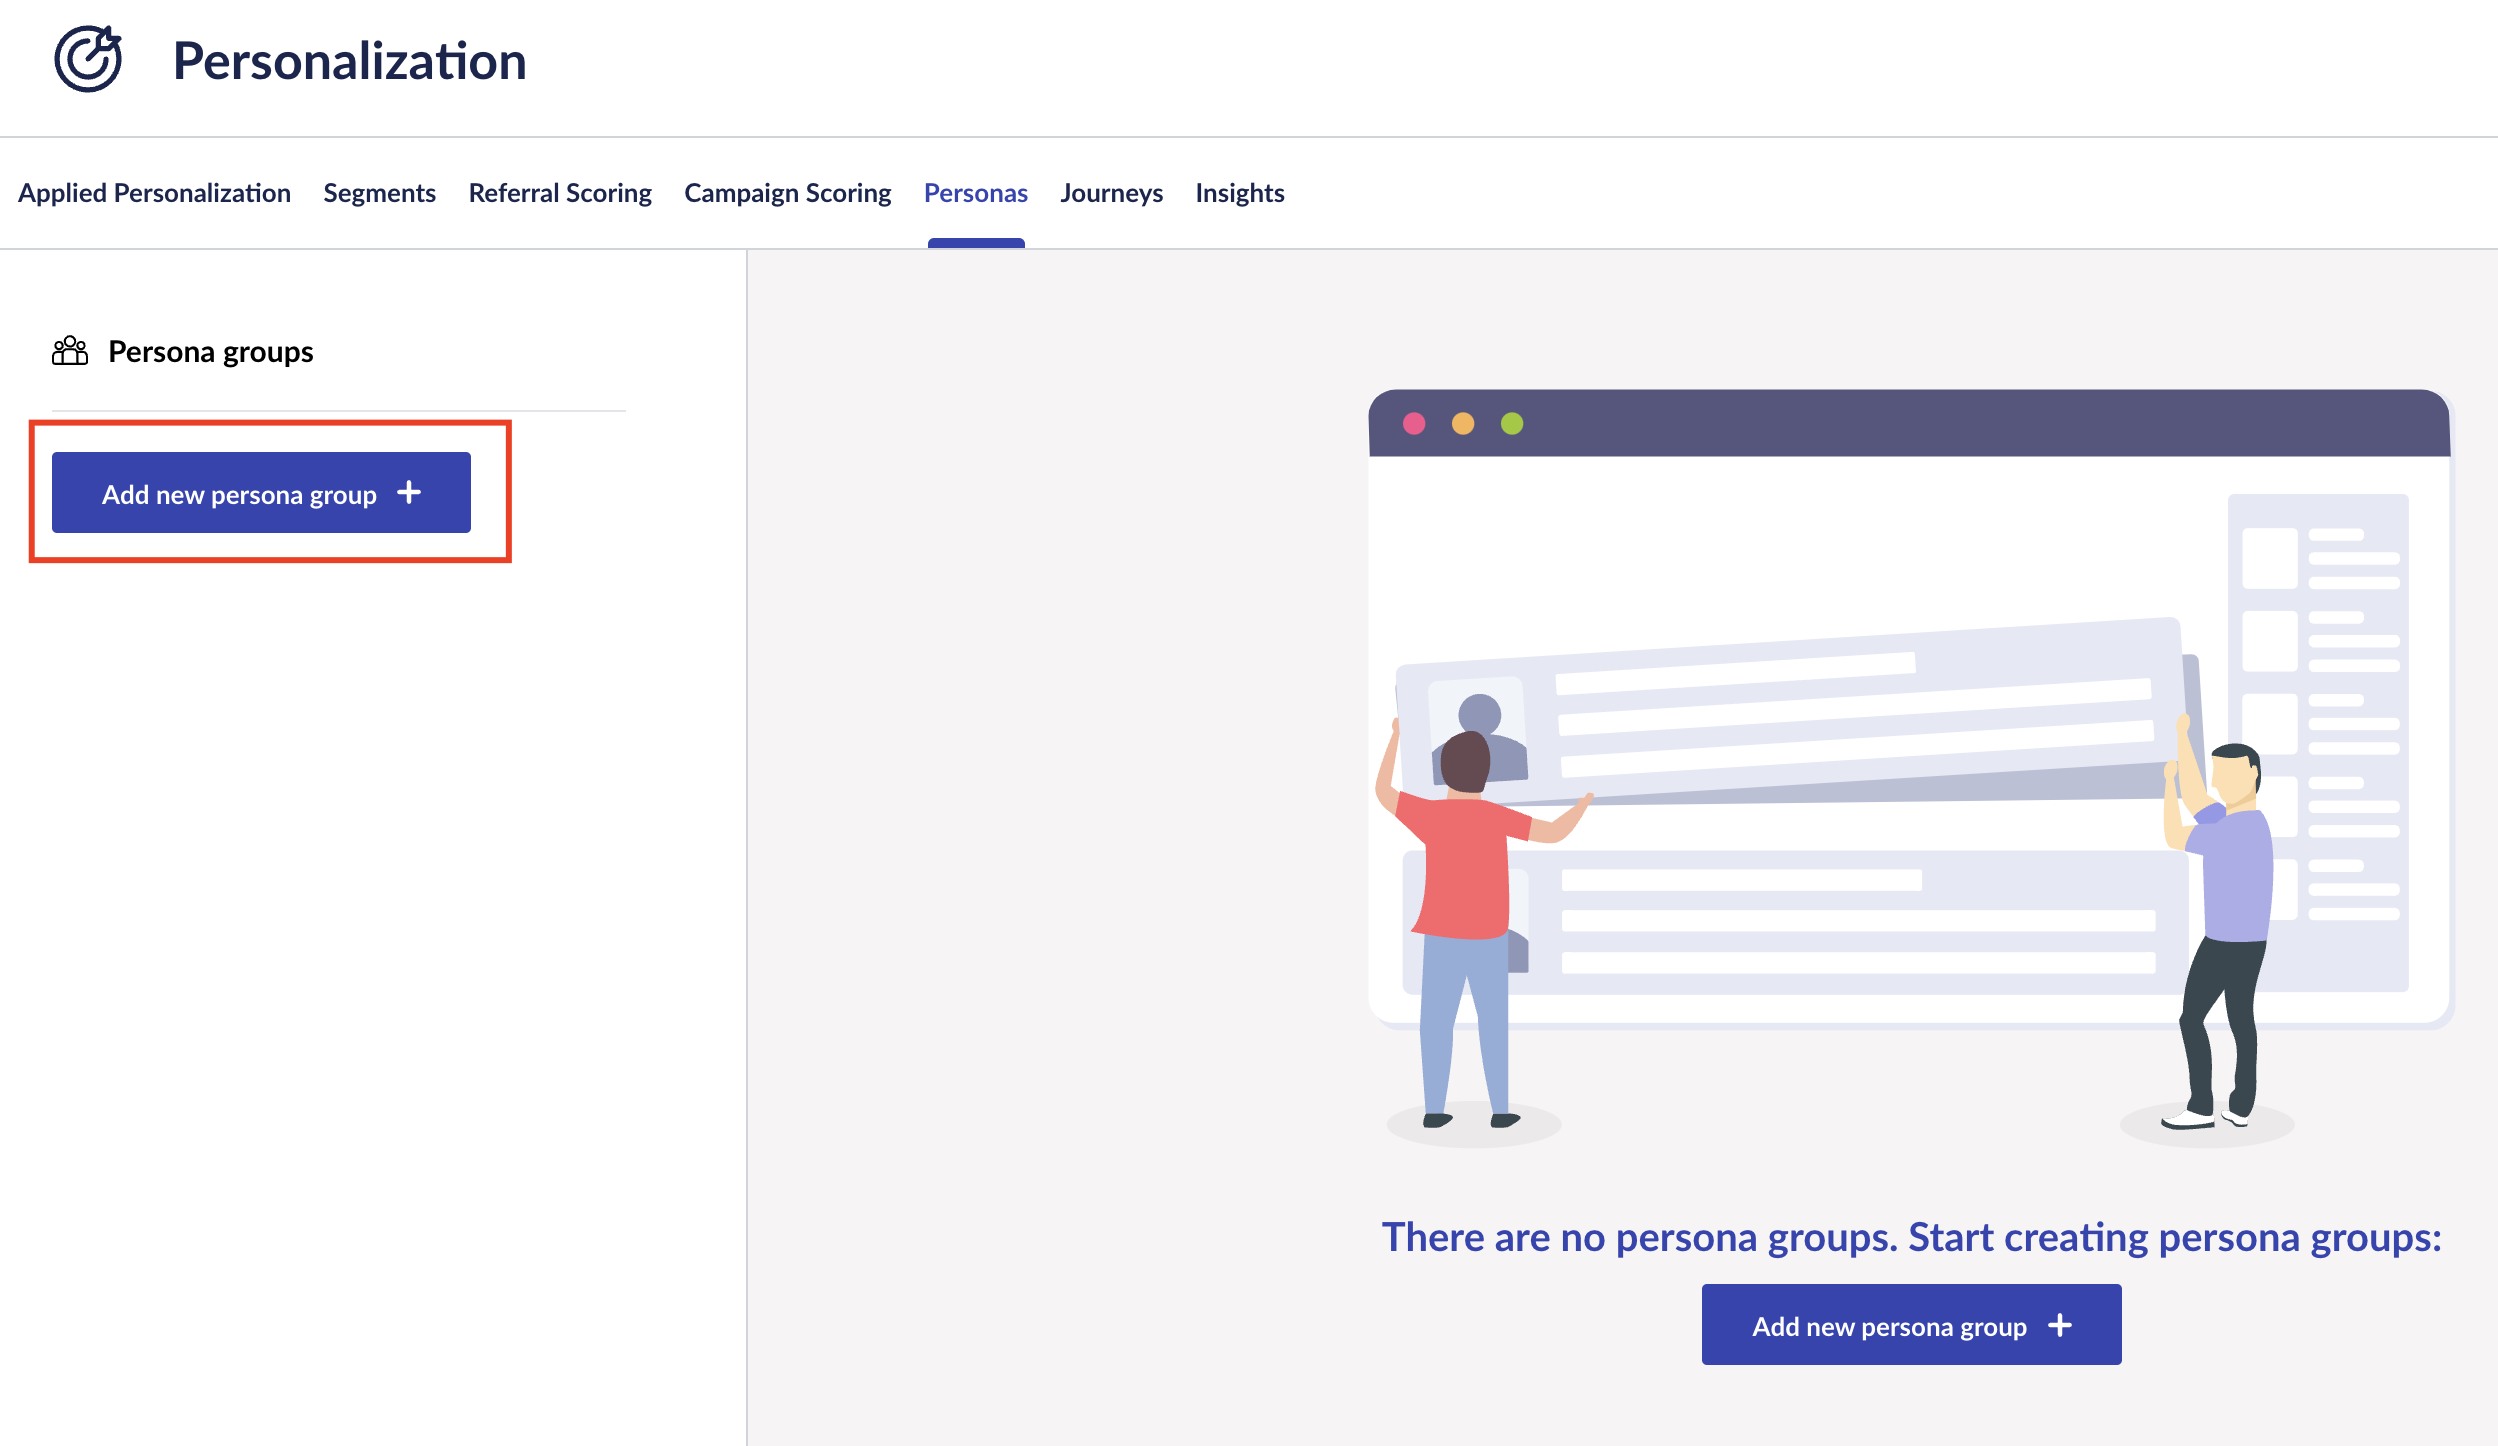Open the Campaign Scoring tab

tap(787, 193)
